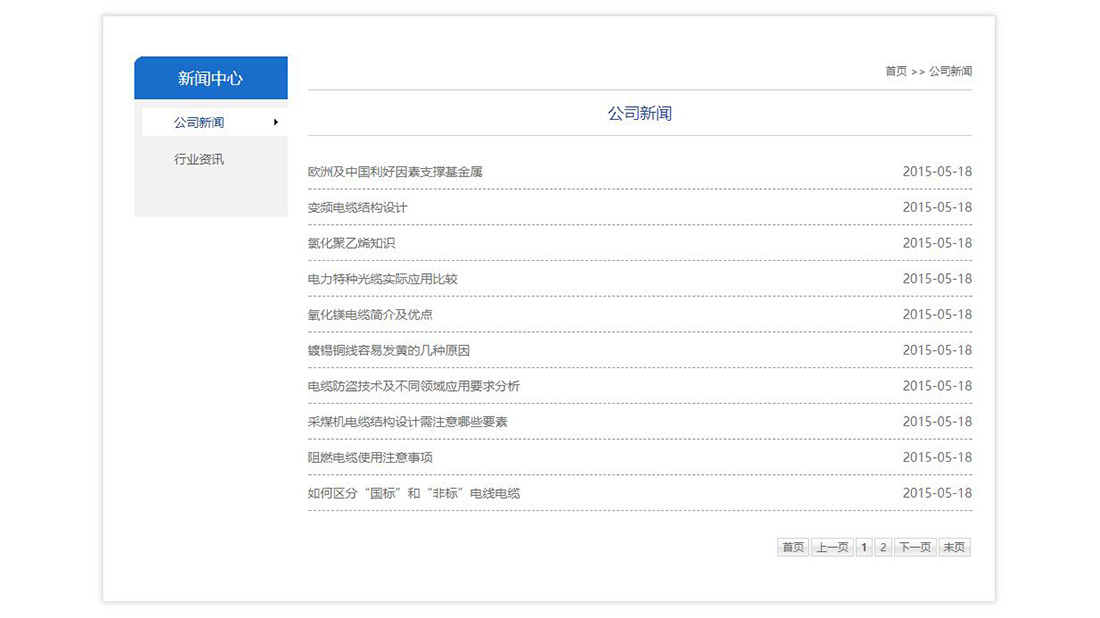Open 如何区分国标和非标电线电缆 article
The image size is (1100, 618).
click(x=412, y=493)
